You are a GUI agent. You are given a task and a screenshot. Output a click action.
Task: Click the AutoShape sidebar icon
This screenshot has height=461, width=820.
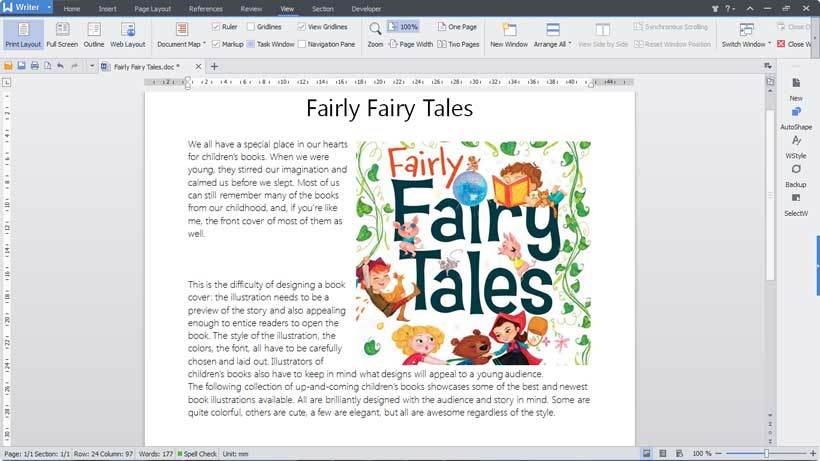(x=796, y=112)
